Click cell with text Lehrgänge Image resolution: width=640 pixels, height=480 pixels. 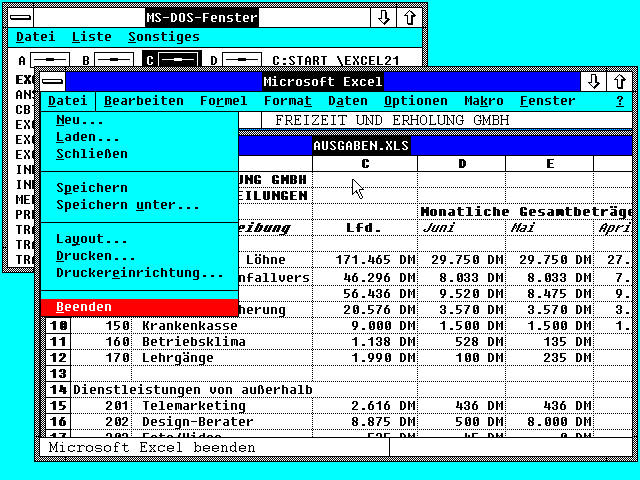pyautogui.click(x=222, y=358)
